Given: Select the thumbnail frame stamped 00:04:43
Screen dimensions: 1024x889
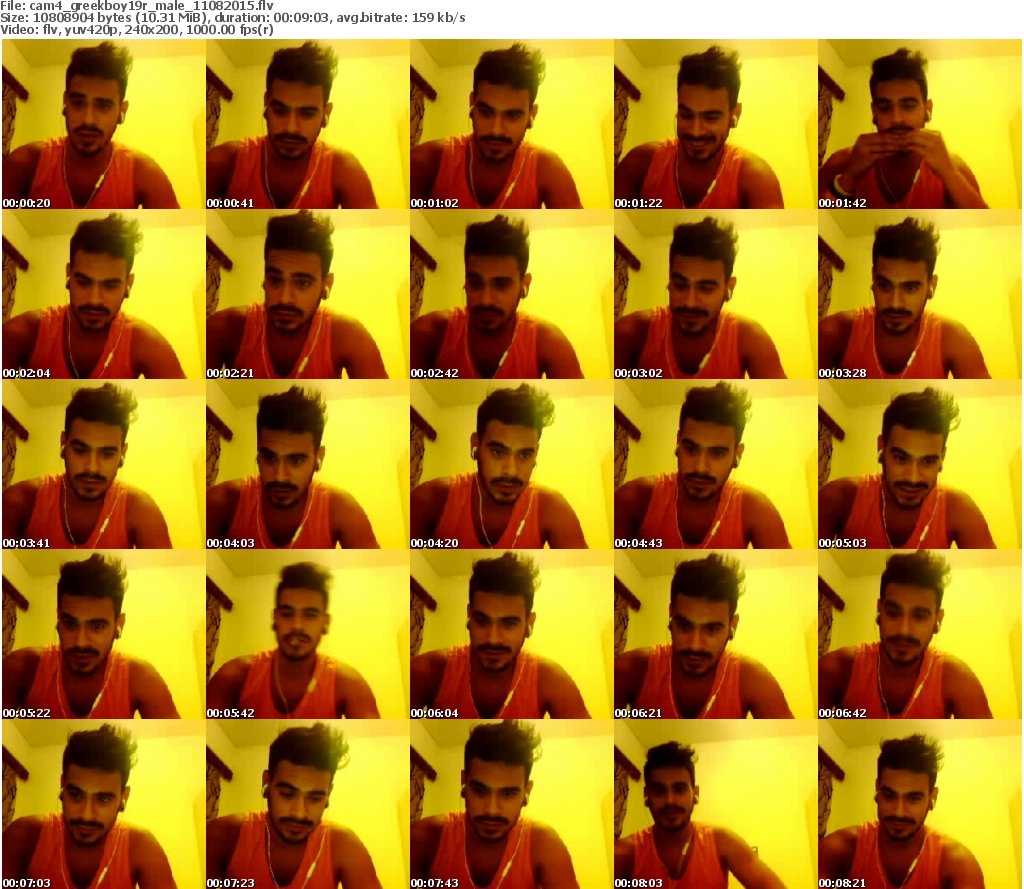Looking at the screenshot, I should point(716,464).
